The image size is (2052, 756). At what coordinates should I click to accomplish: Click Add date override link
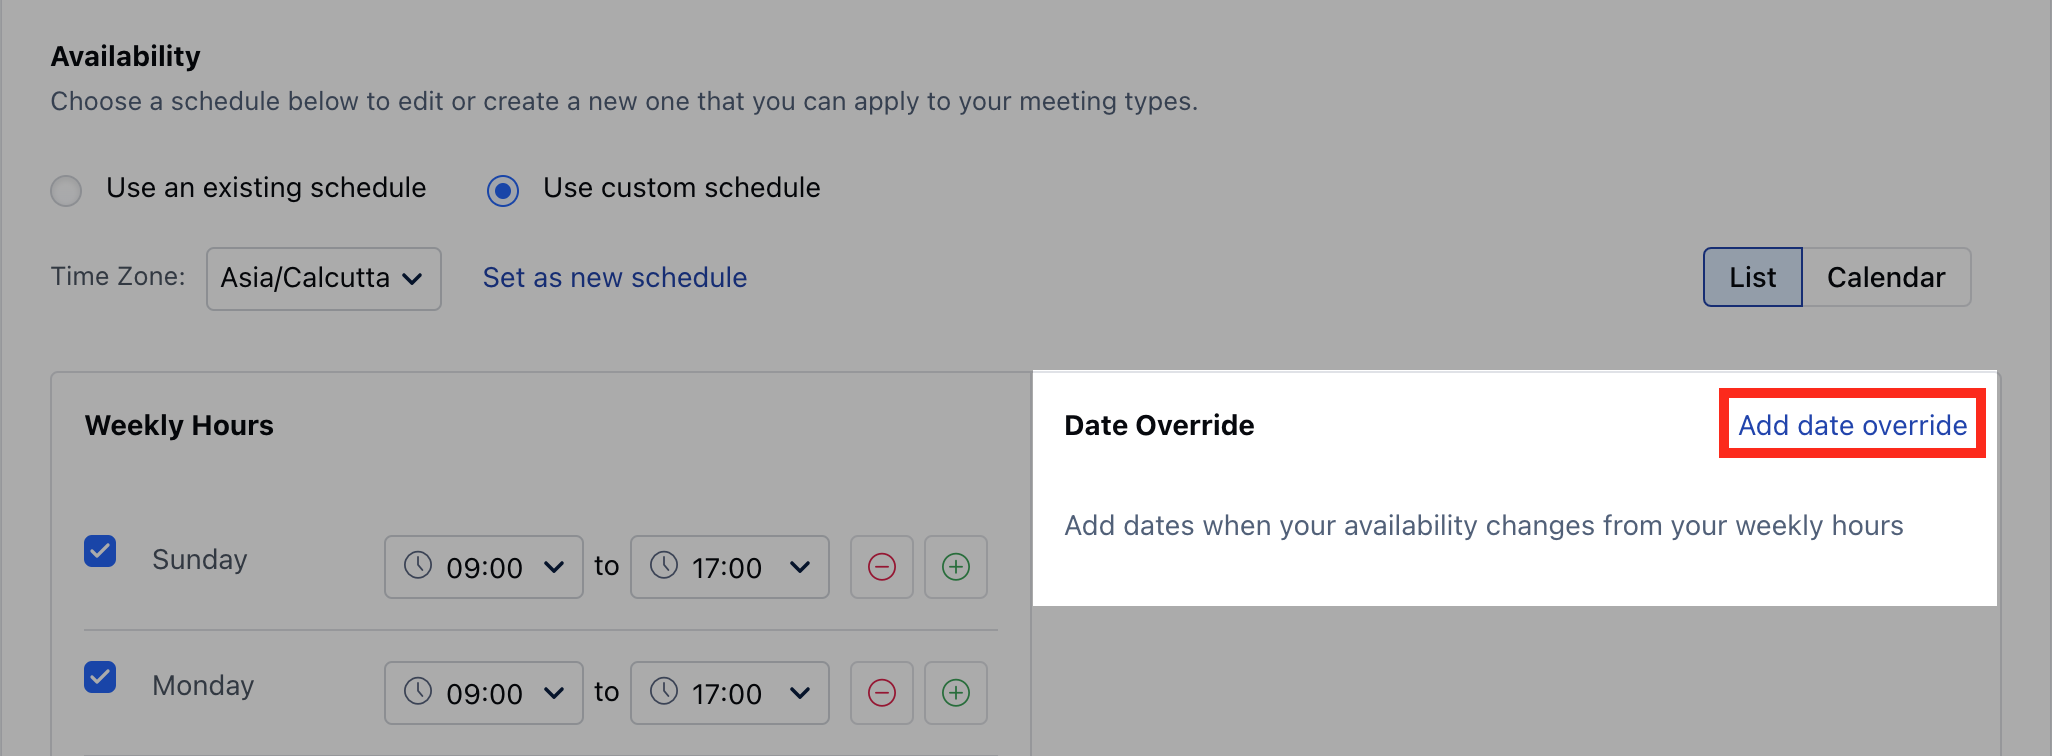click(1852, 425)
